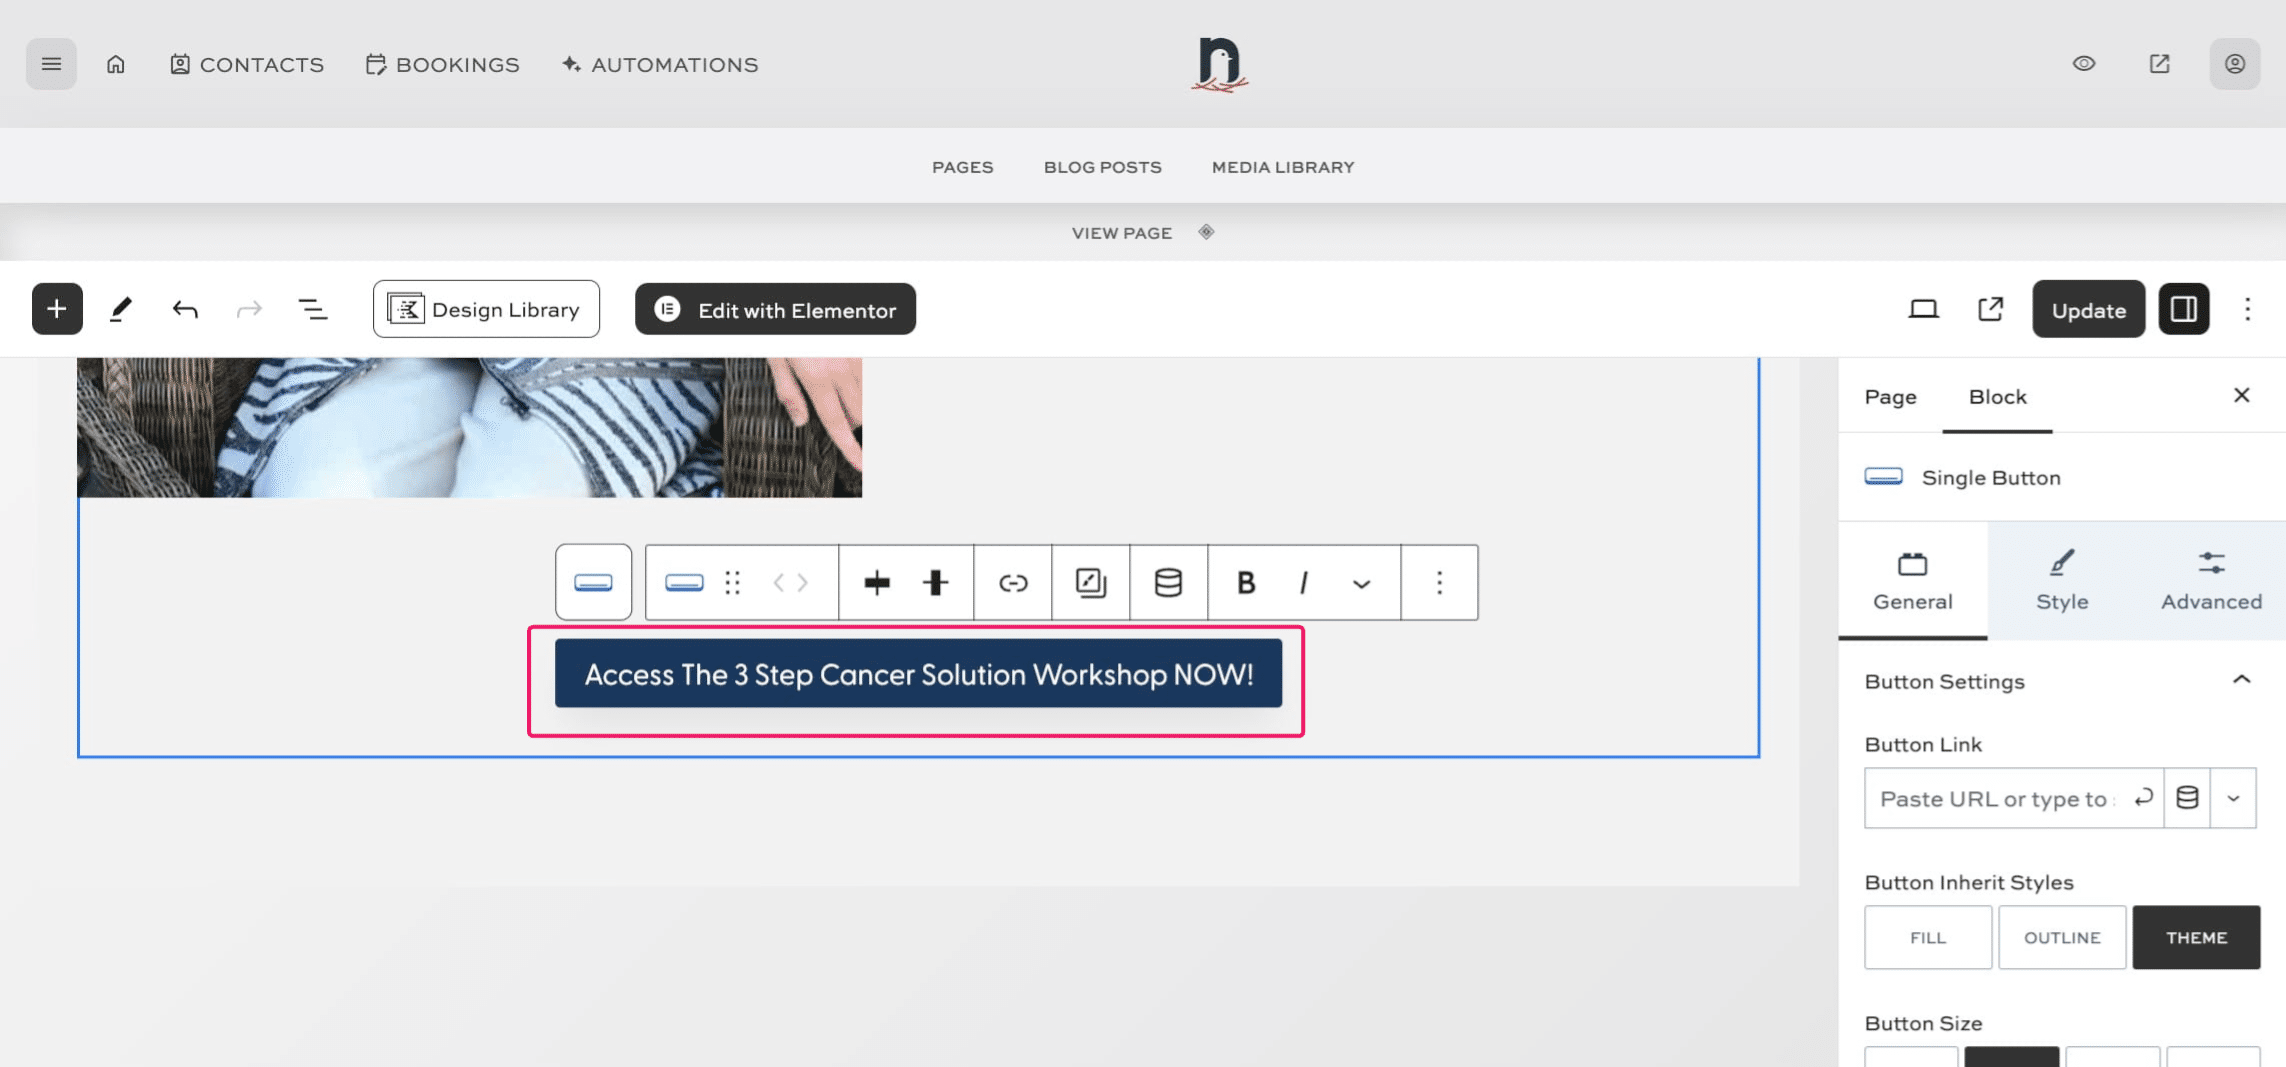This screenshot has height=1067, width=2286.
Task: Click the dynamic content database toolbar icon
Action: point(1168,583)
